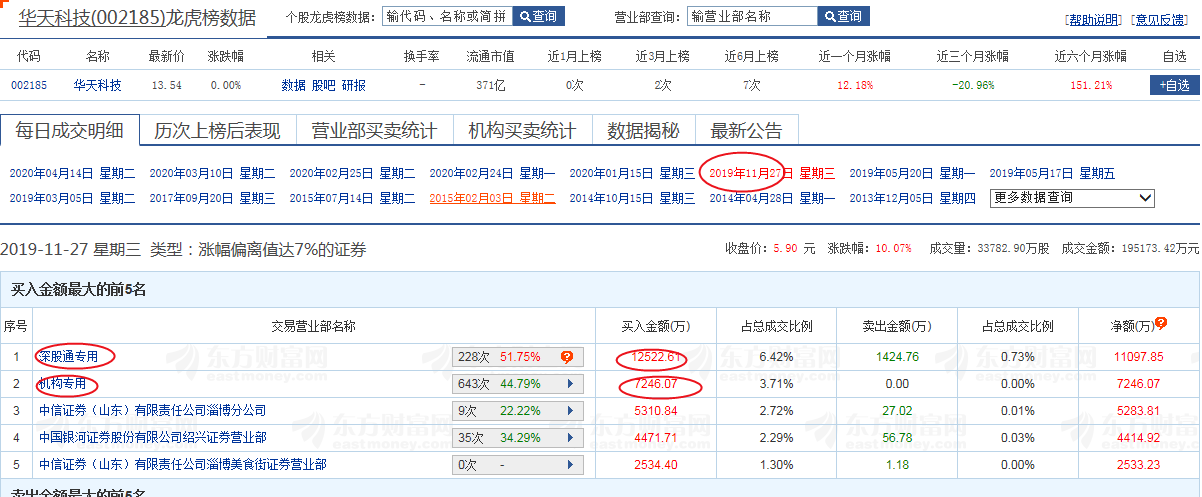Image resolution: width=1202 pixels, height=497 pixels.
Task: Open the 股吧 related link
Action: click(x=323, y=85)
